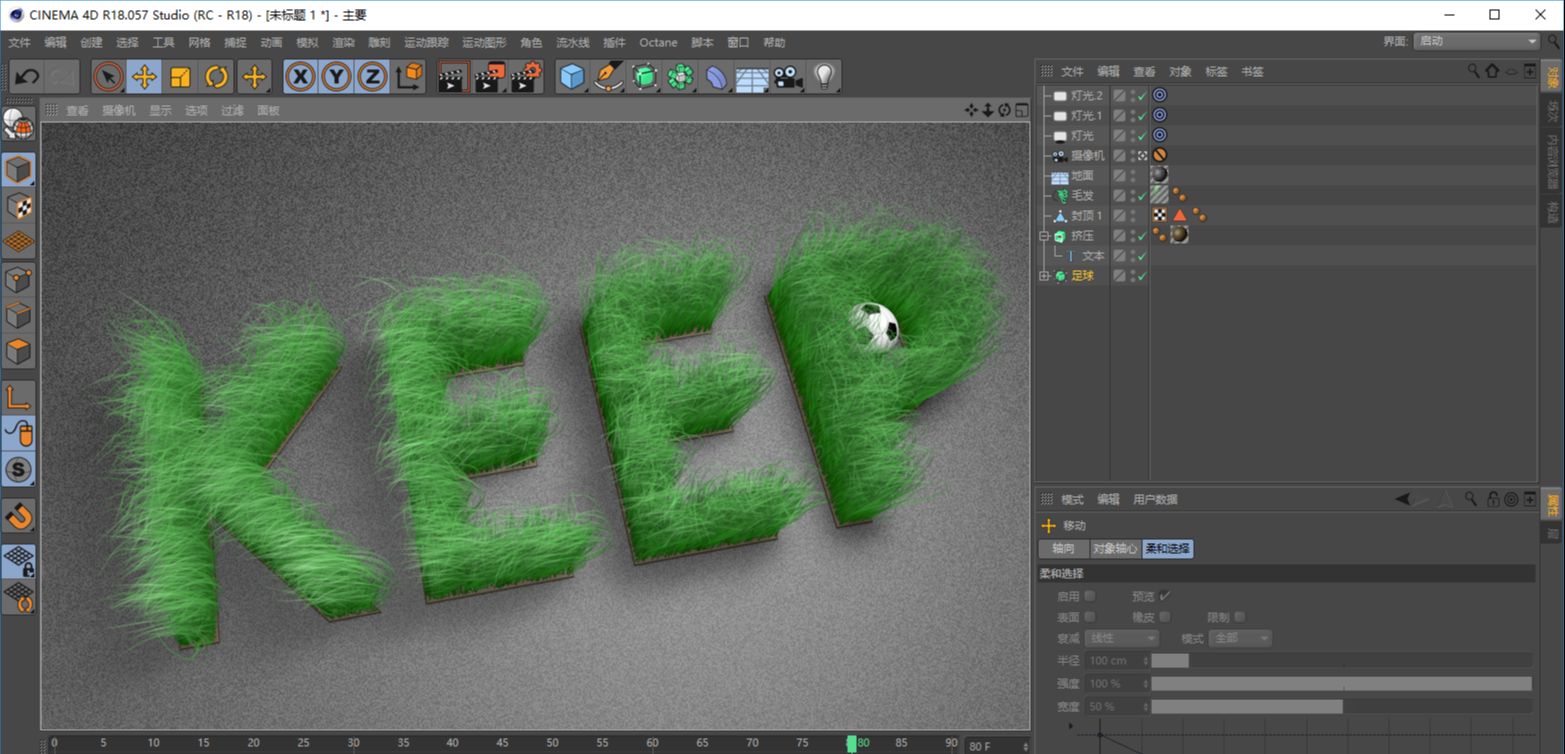Viewport: 1565px width, 754px height.
Task: Enable the 限制 checkbox
Action: tap(1240, 617)
